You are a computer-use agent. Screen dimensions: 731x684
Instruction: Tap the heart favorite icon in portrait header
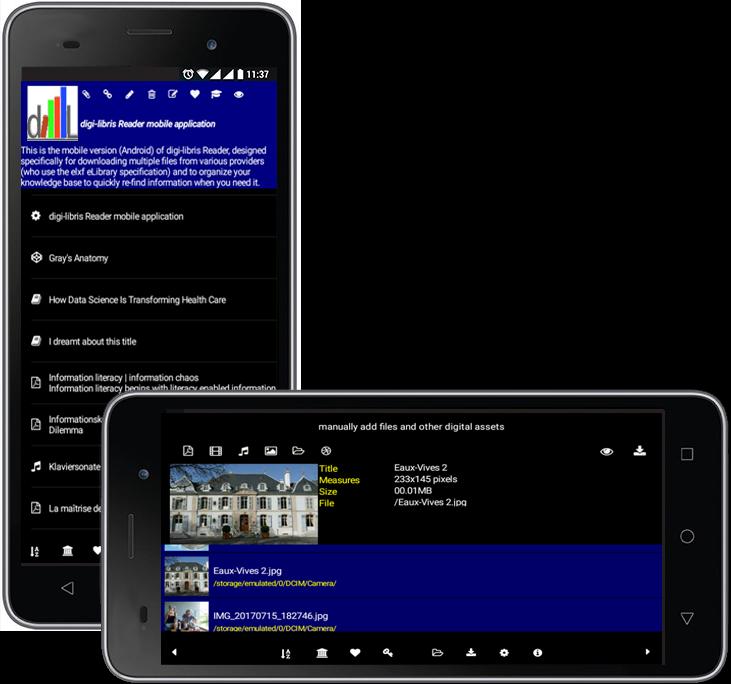click(195, 94)
